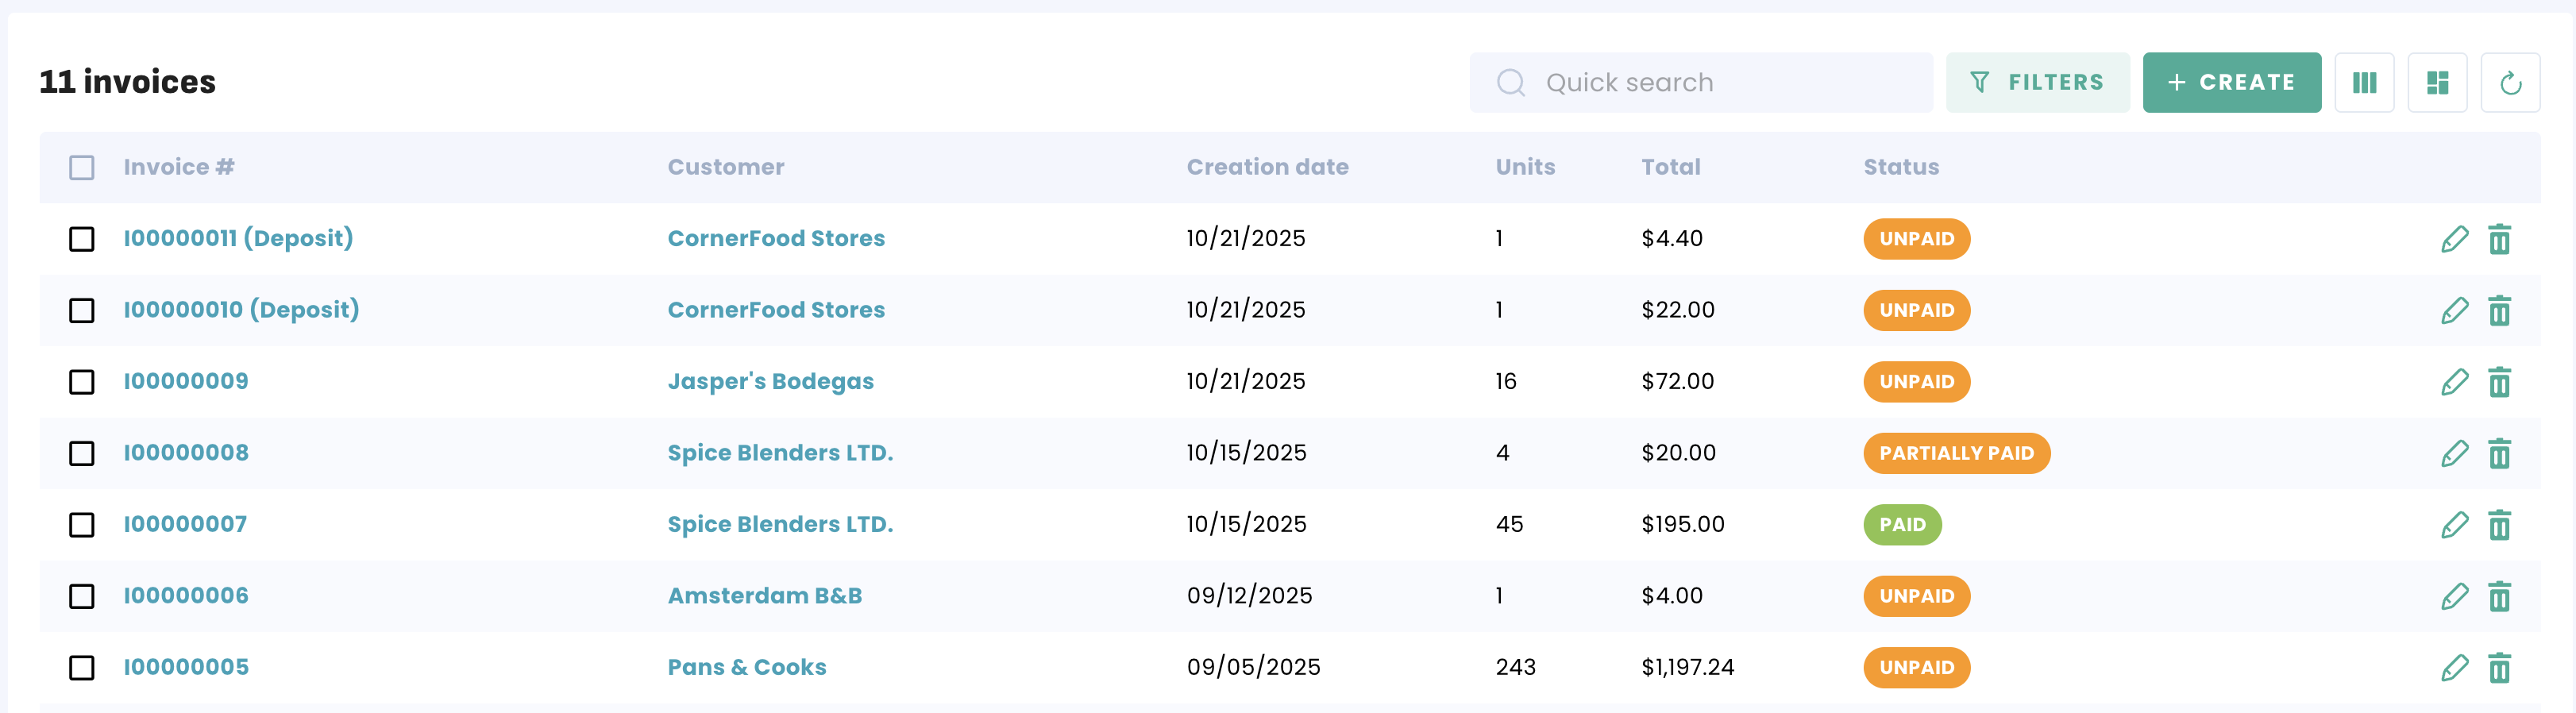Toggle the select-all invoices header checkbox
Image resolution: width=2576 pixels, height=713 pixels.
tap(82, 167)
